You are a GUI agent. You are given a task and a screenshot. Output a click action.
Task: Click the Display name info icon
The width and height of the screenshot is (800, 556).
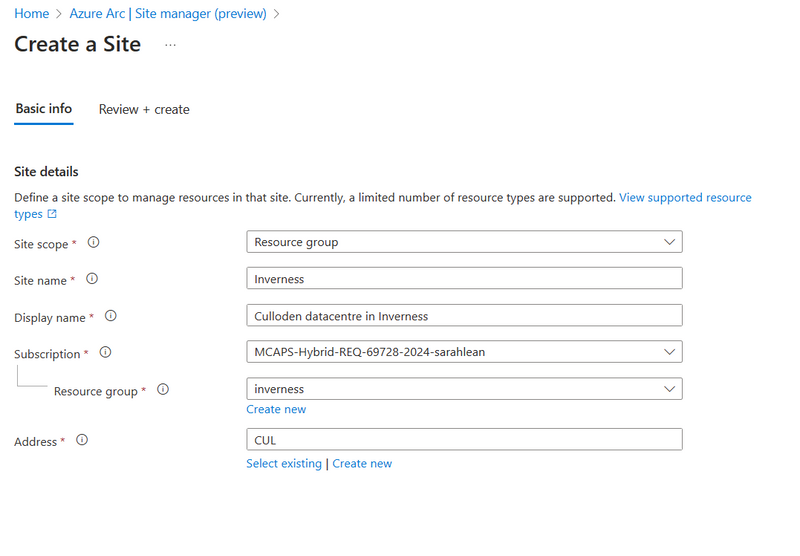111,316
